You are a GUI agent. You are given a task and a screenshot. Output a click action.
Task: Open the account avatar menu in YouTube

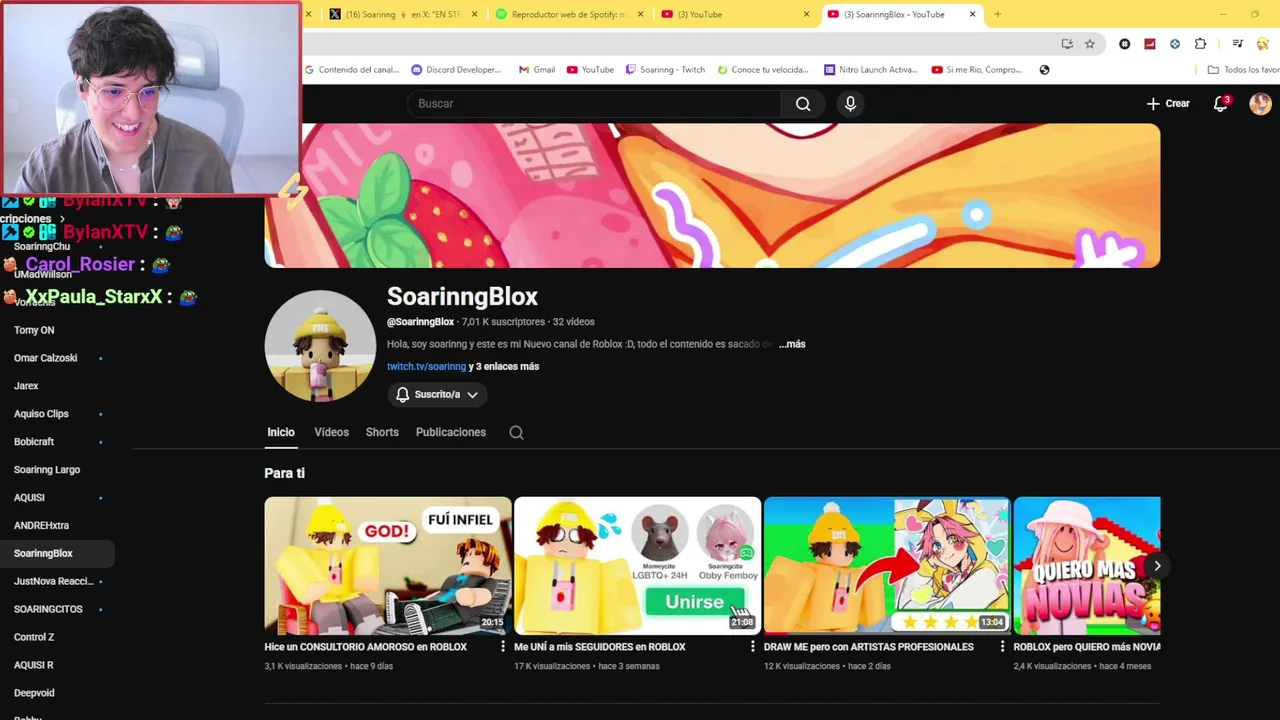coord(1260,104)
